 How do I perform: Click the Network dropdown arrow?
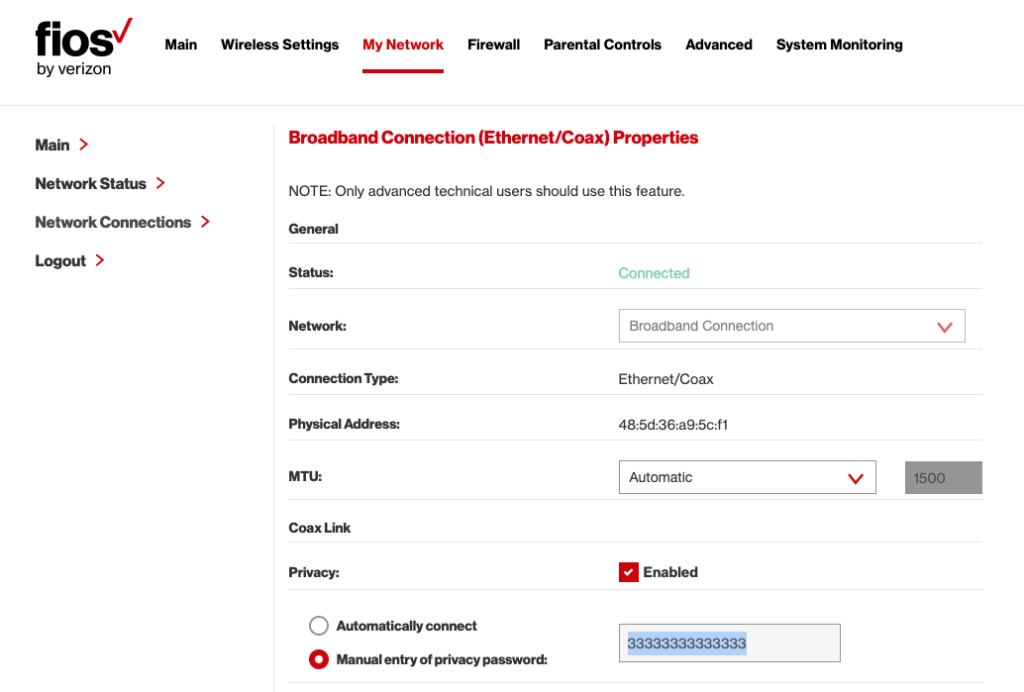(x=944, y=325)
